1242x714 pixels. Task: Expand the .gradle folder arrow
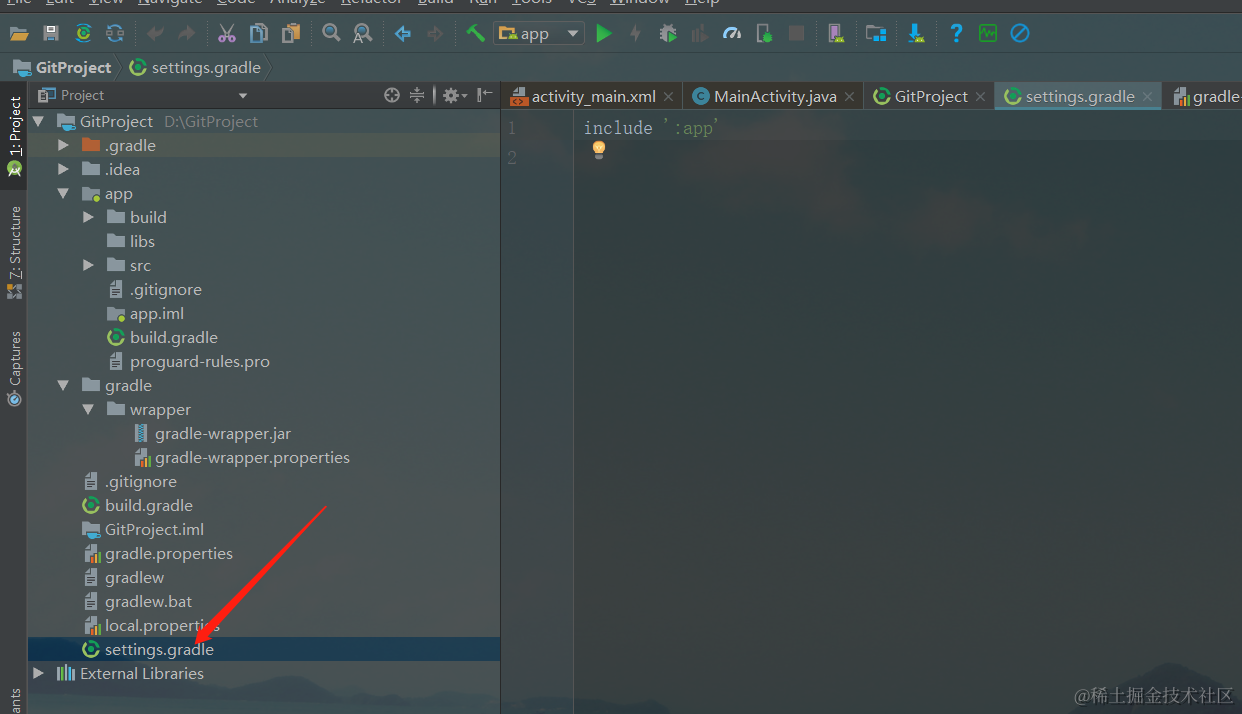click(63, 145)
